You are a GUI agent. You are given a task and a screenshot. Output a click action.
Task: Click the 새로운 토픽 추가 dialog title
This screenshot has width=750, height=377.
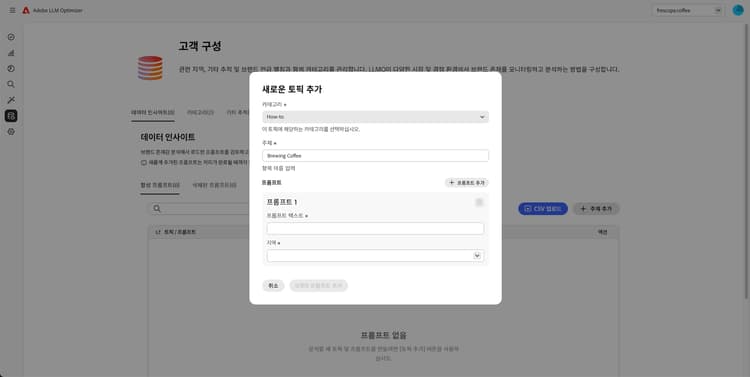click(292, 89)
